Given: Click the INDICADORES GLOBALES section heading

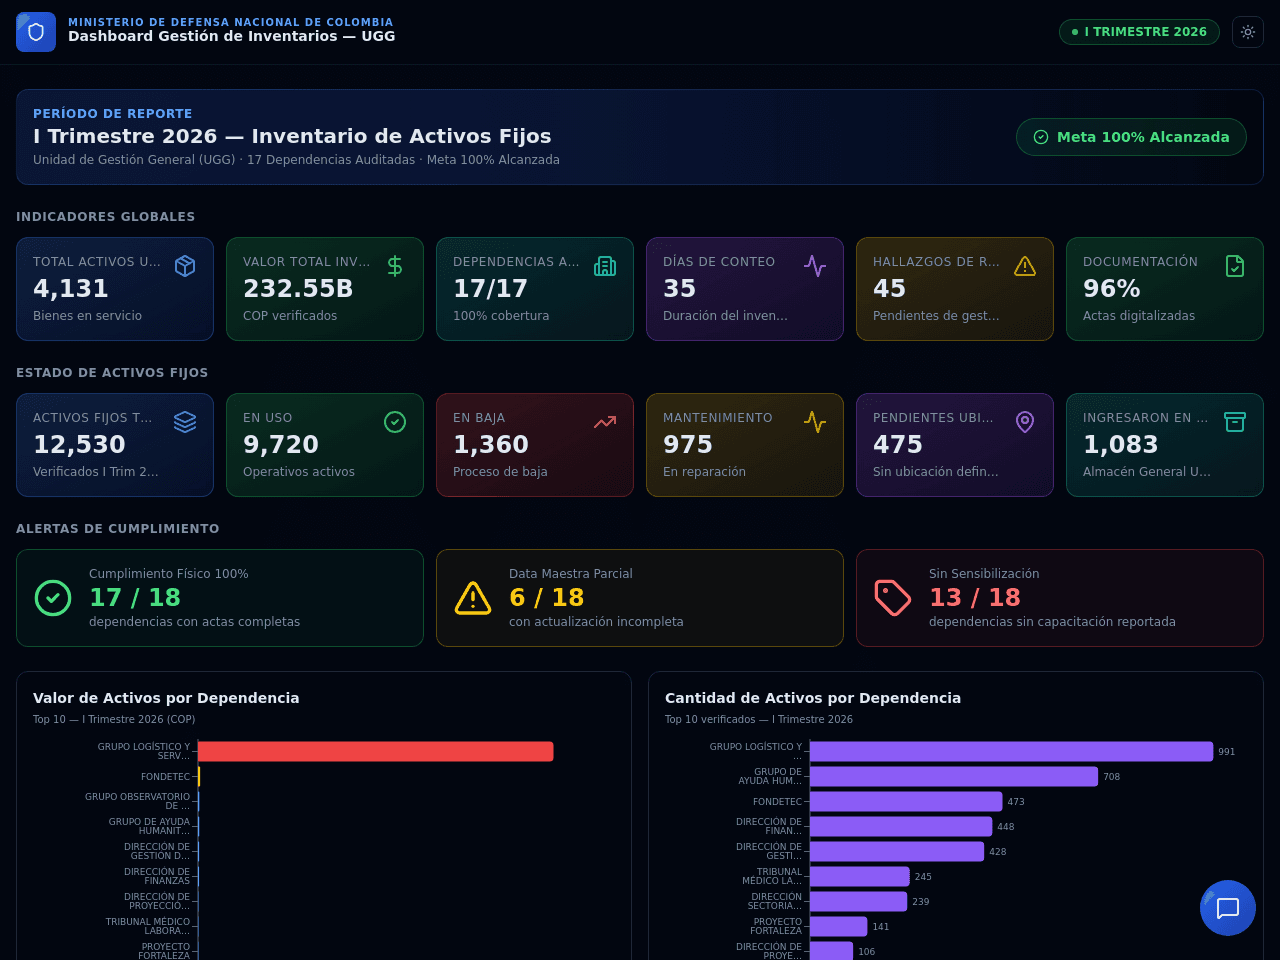Looking at the screenshot, I should click(106, 217).
